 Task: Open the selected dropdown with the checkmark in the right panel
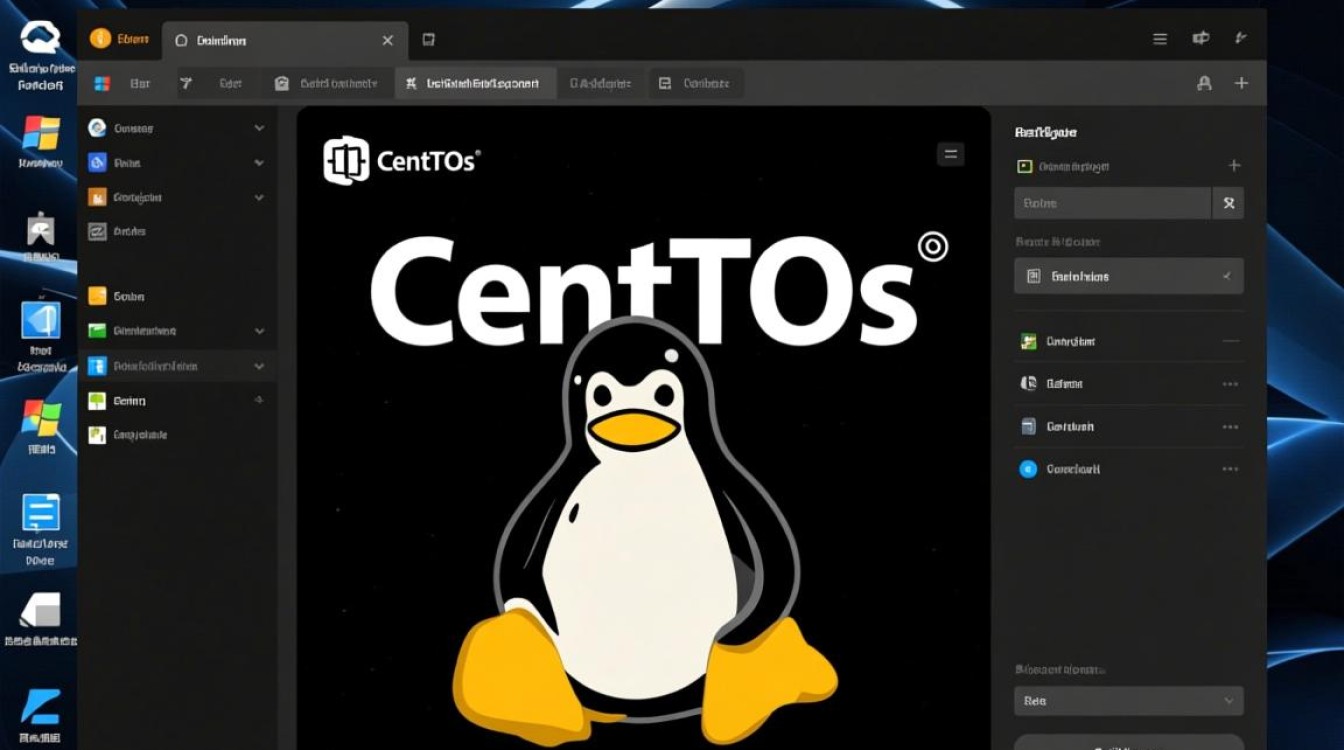(x=1129, y=276)
